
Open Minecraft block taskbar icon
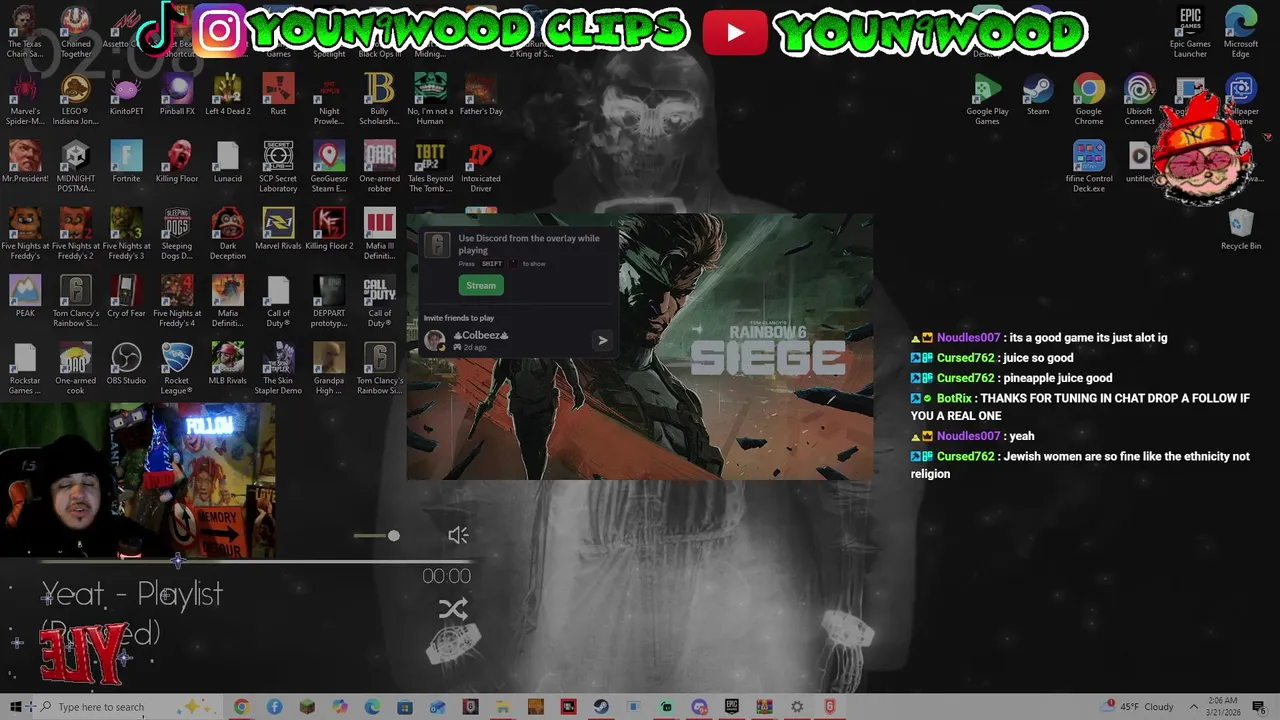click(x=307, y=707)
